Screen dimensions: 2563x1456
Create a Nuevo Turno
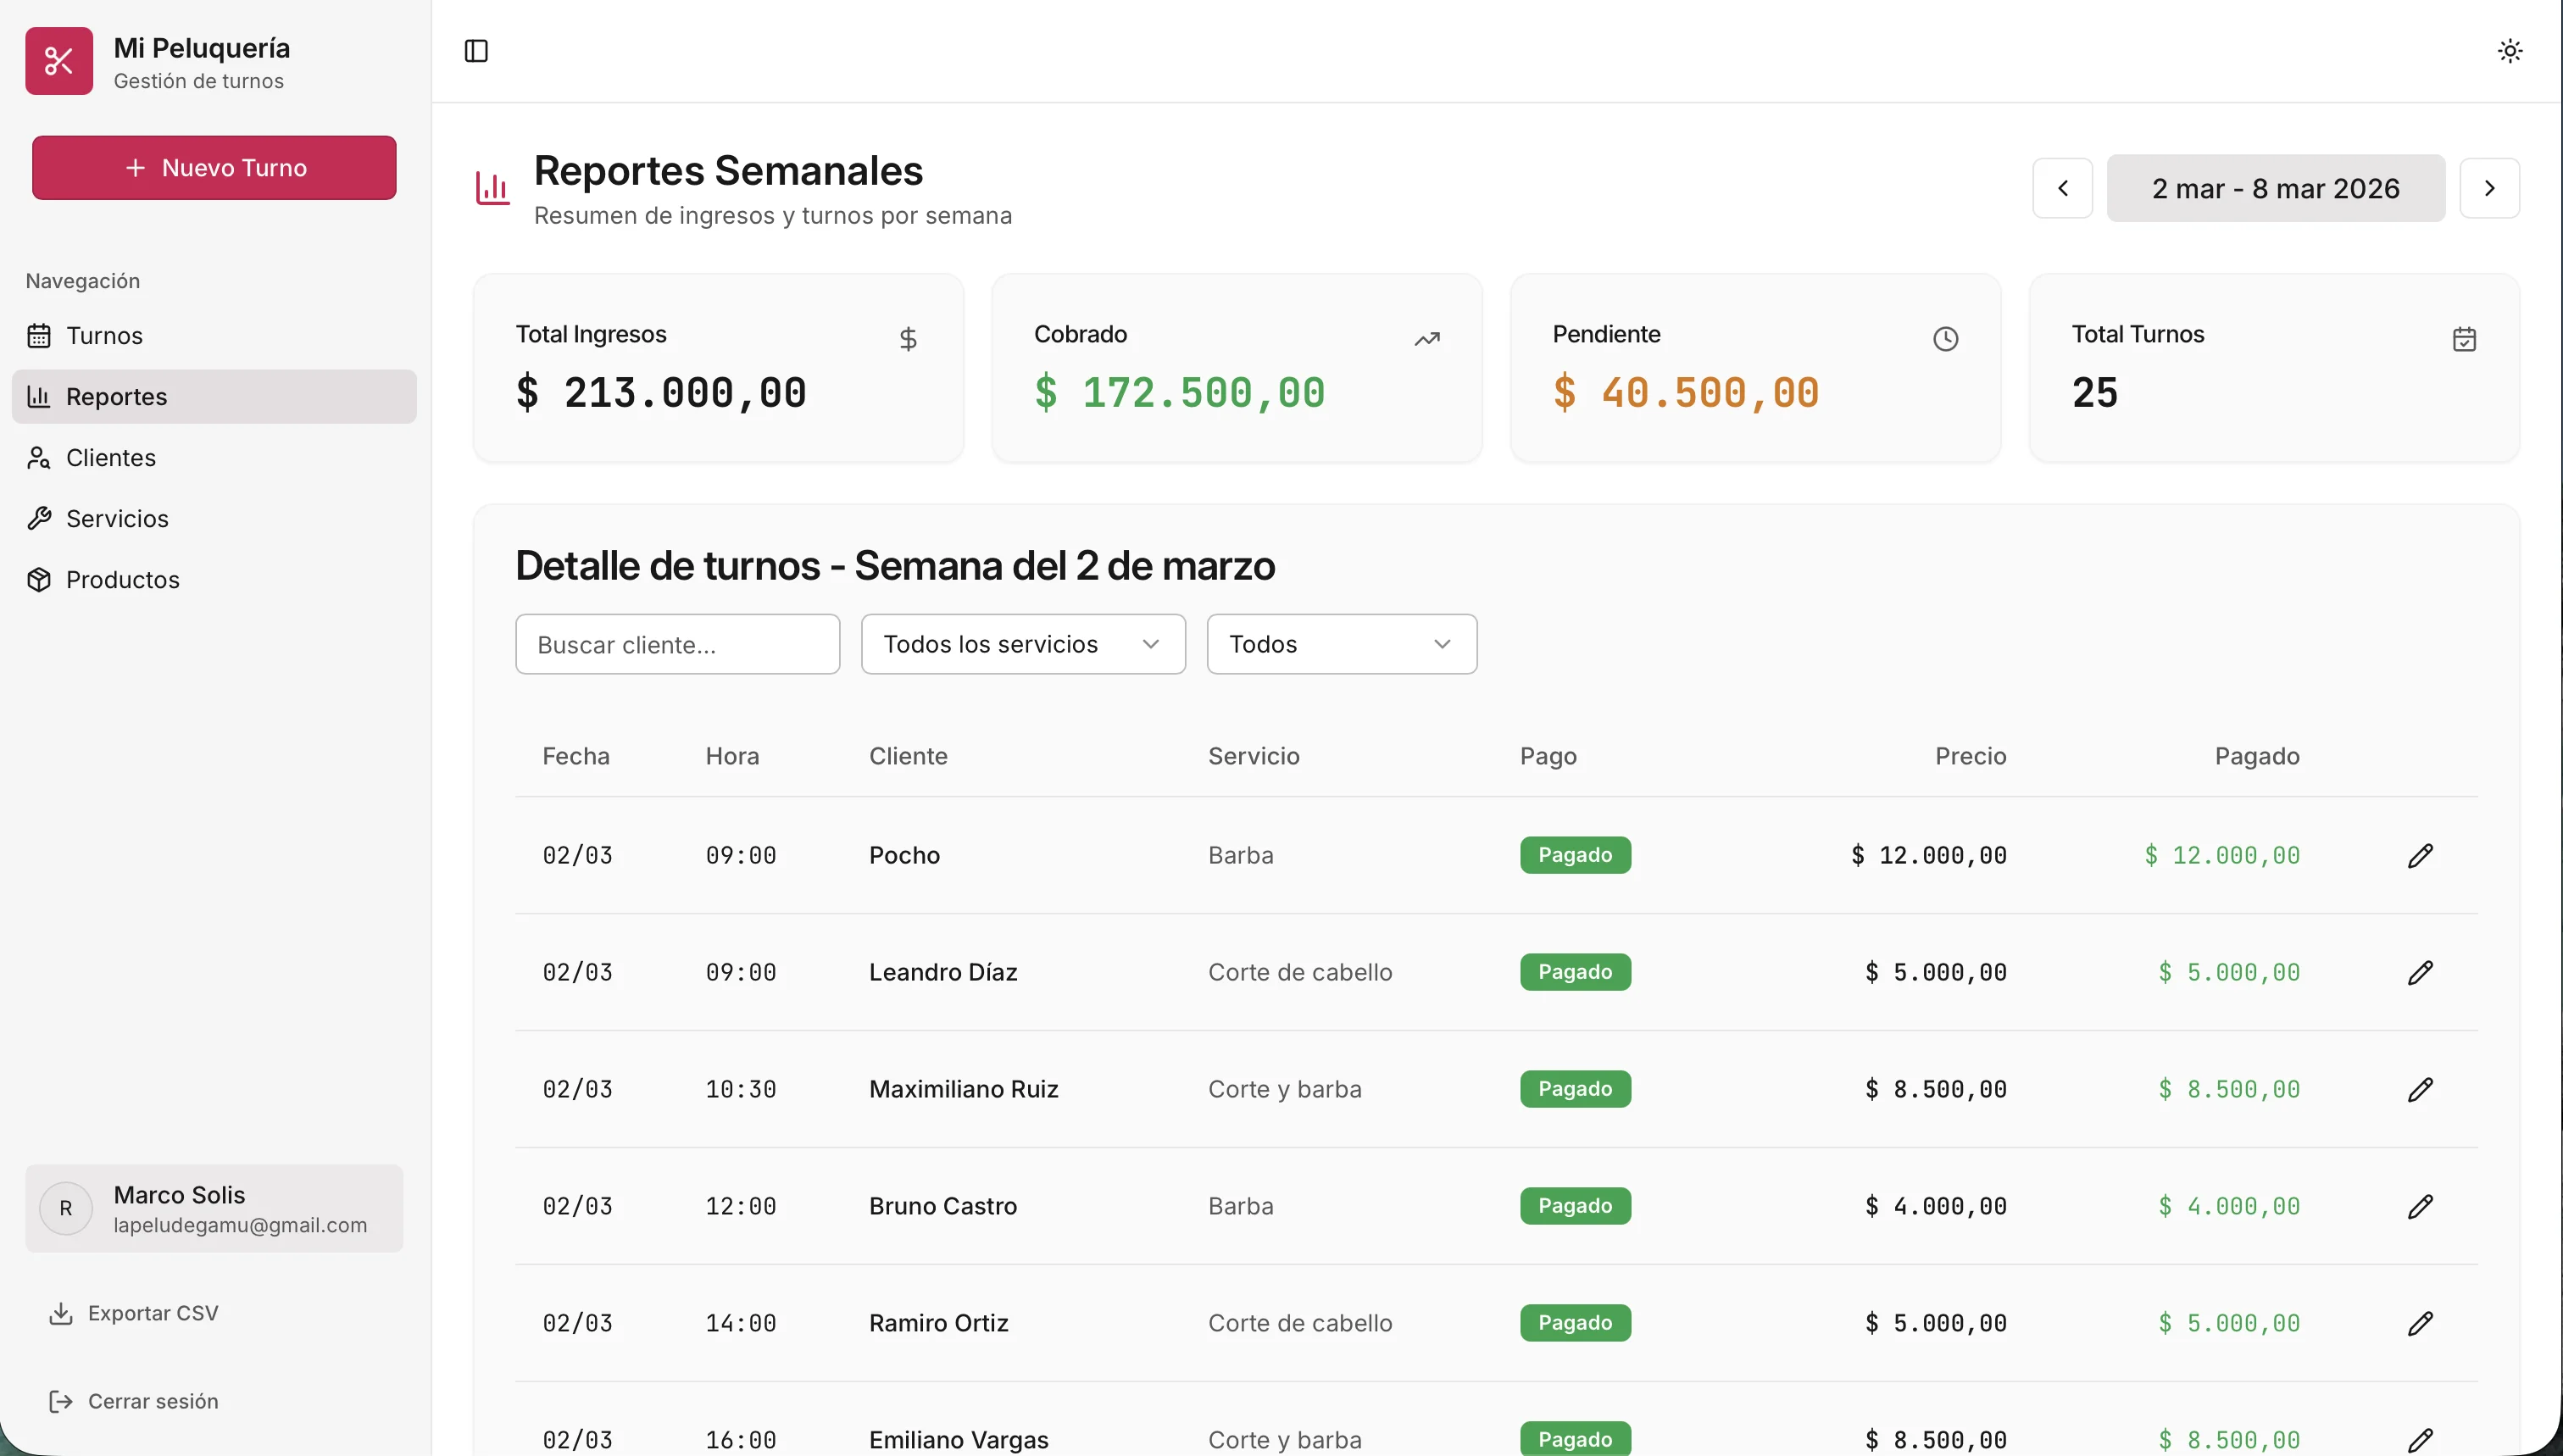click(213, 167)
